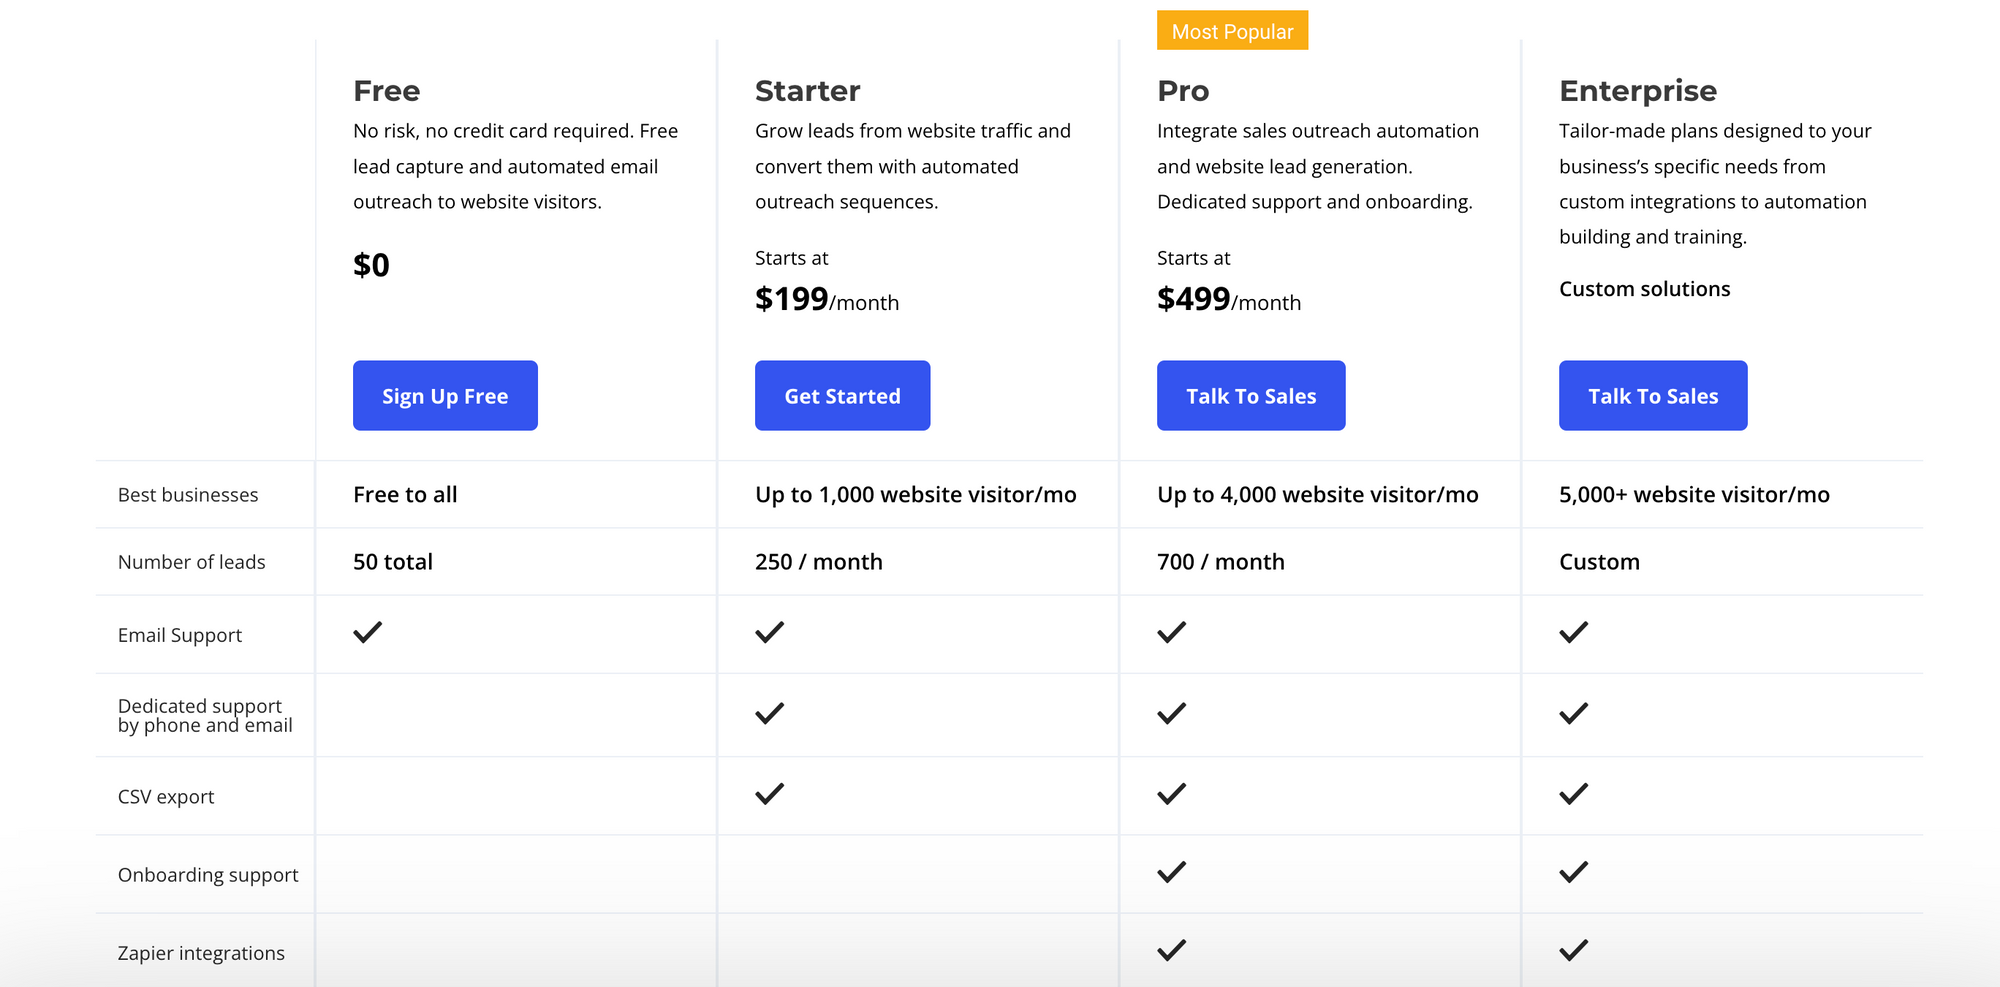Viewport: 2000px width, 987px height.
Task: Click the Enterprise plan title
Action: pos(1637,91)
